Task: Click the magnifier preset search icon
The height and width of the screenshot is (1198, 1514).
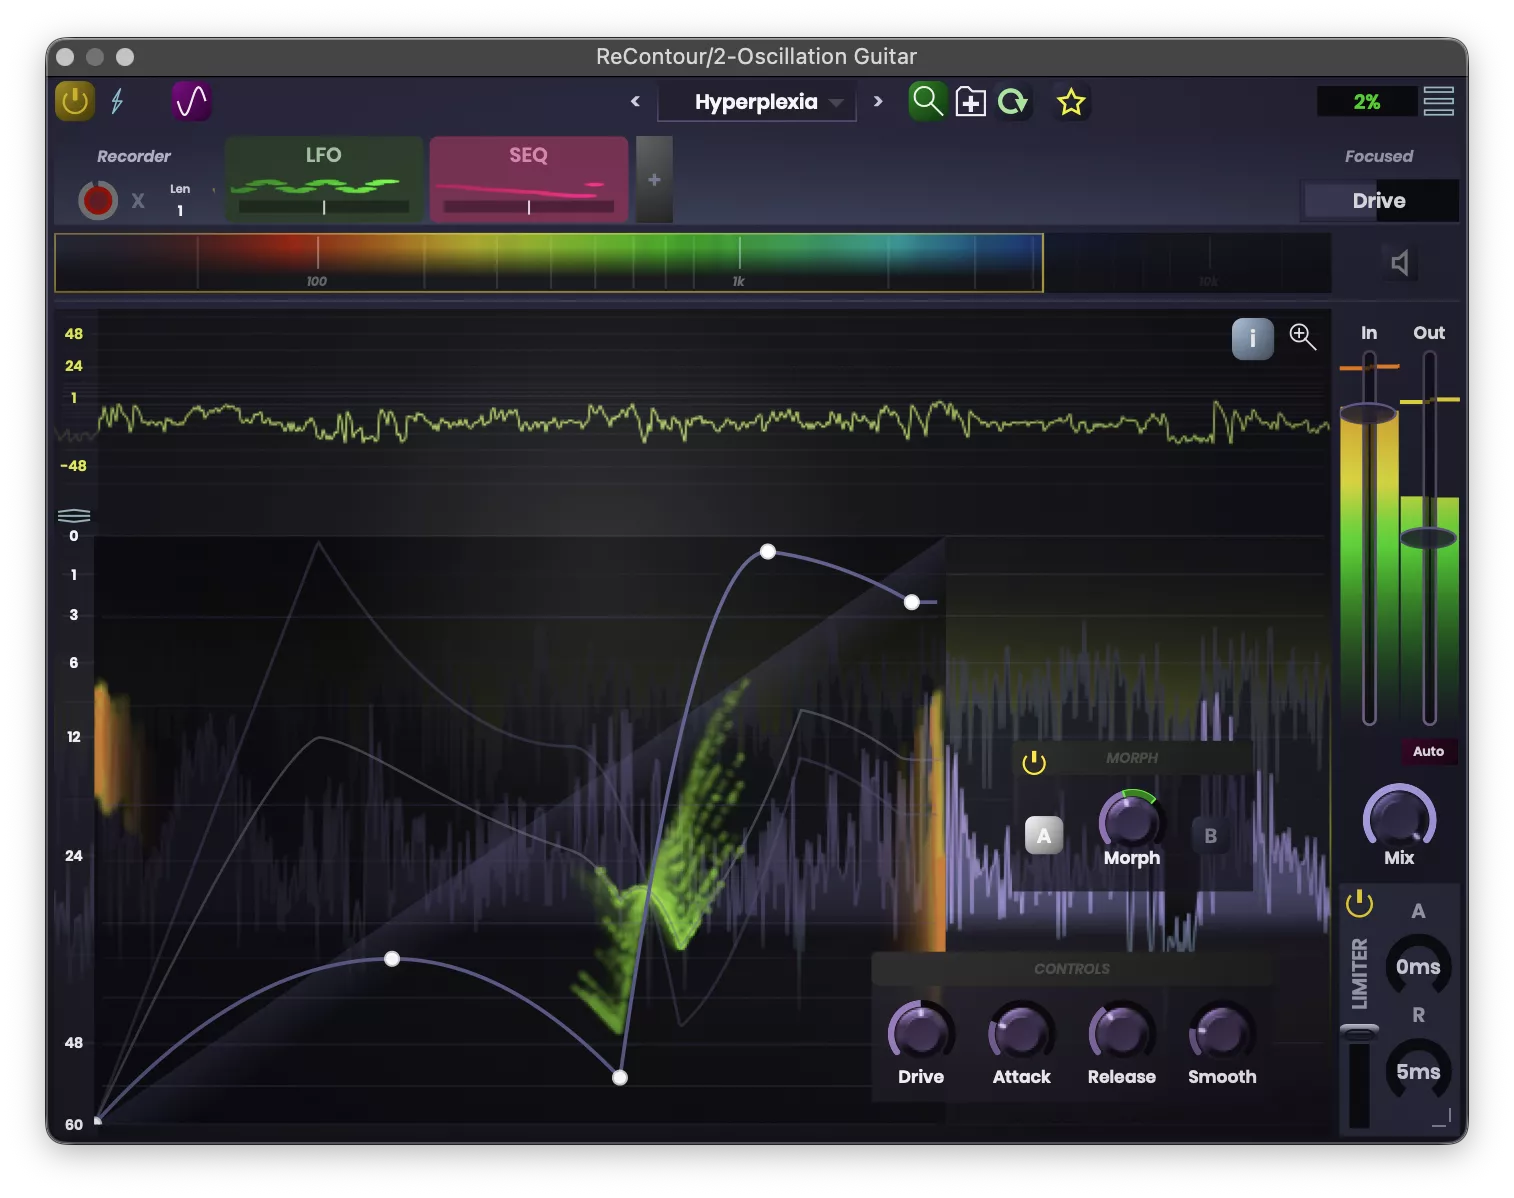Action: pos(927,101)
